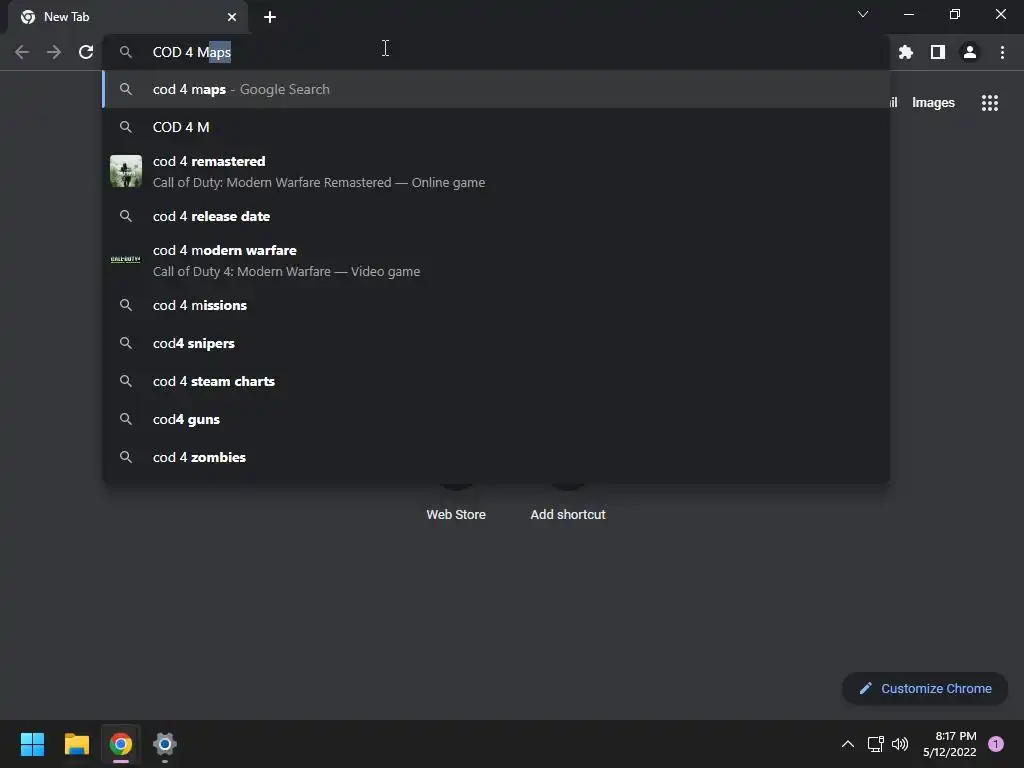This screenshot has height=768, width=1024.
Task: Expand the tab search chevron
Action: coord(863,14)
